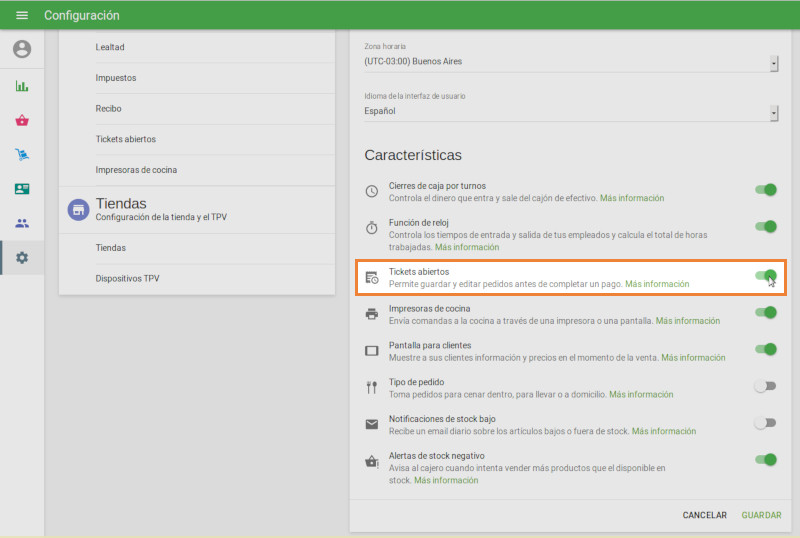This screenshot has height=538, width=800.
Task: Click the GUARDAR button
Action: [761, 515]
